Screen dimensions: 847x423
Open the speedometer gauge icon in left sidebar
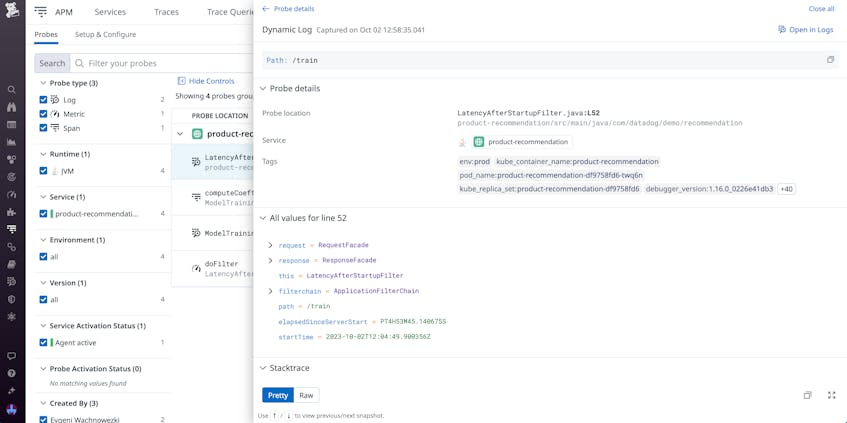click(11, 194)
